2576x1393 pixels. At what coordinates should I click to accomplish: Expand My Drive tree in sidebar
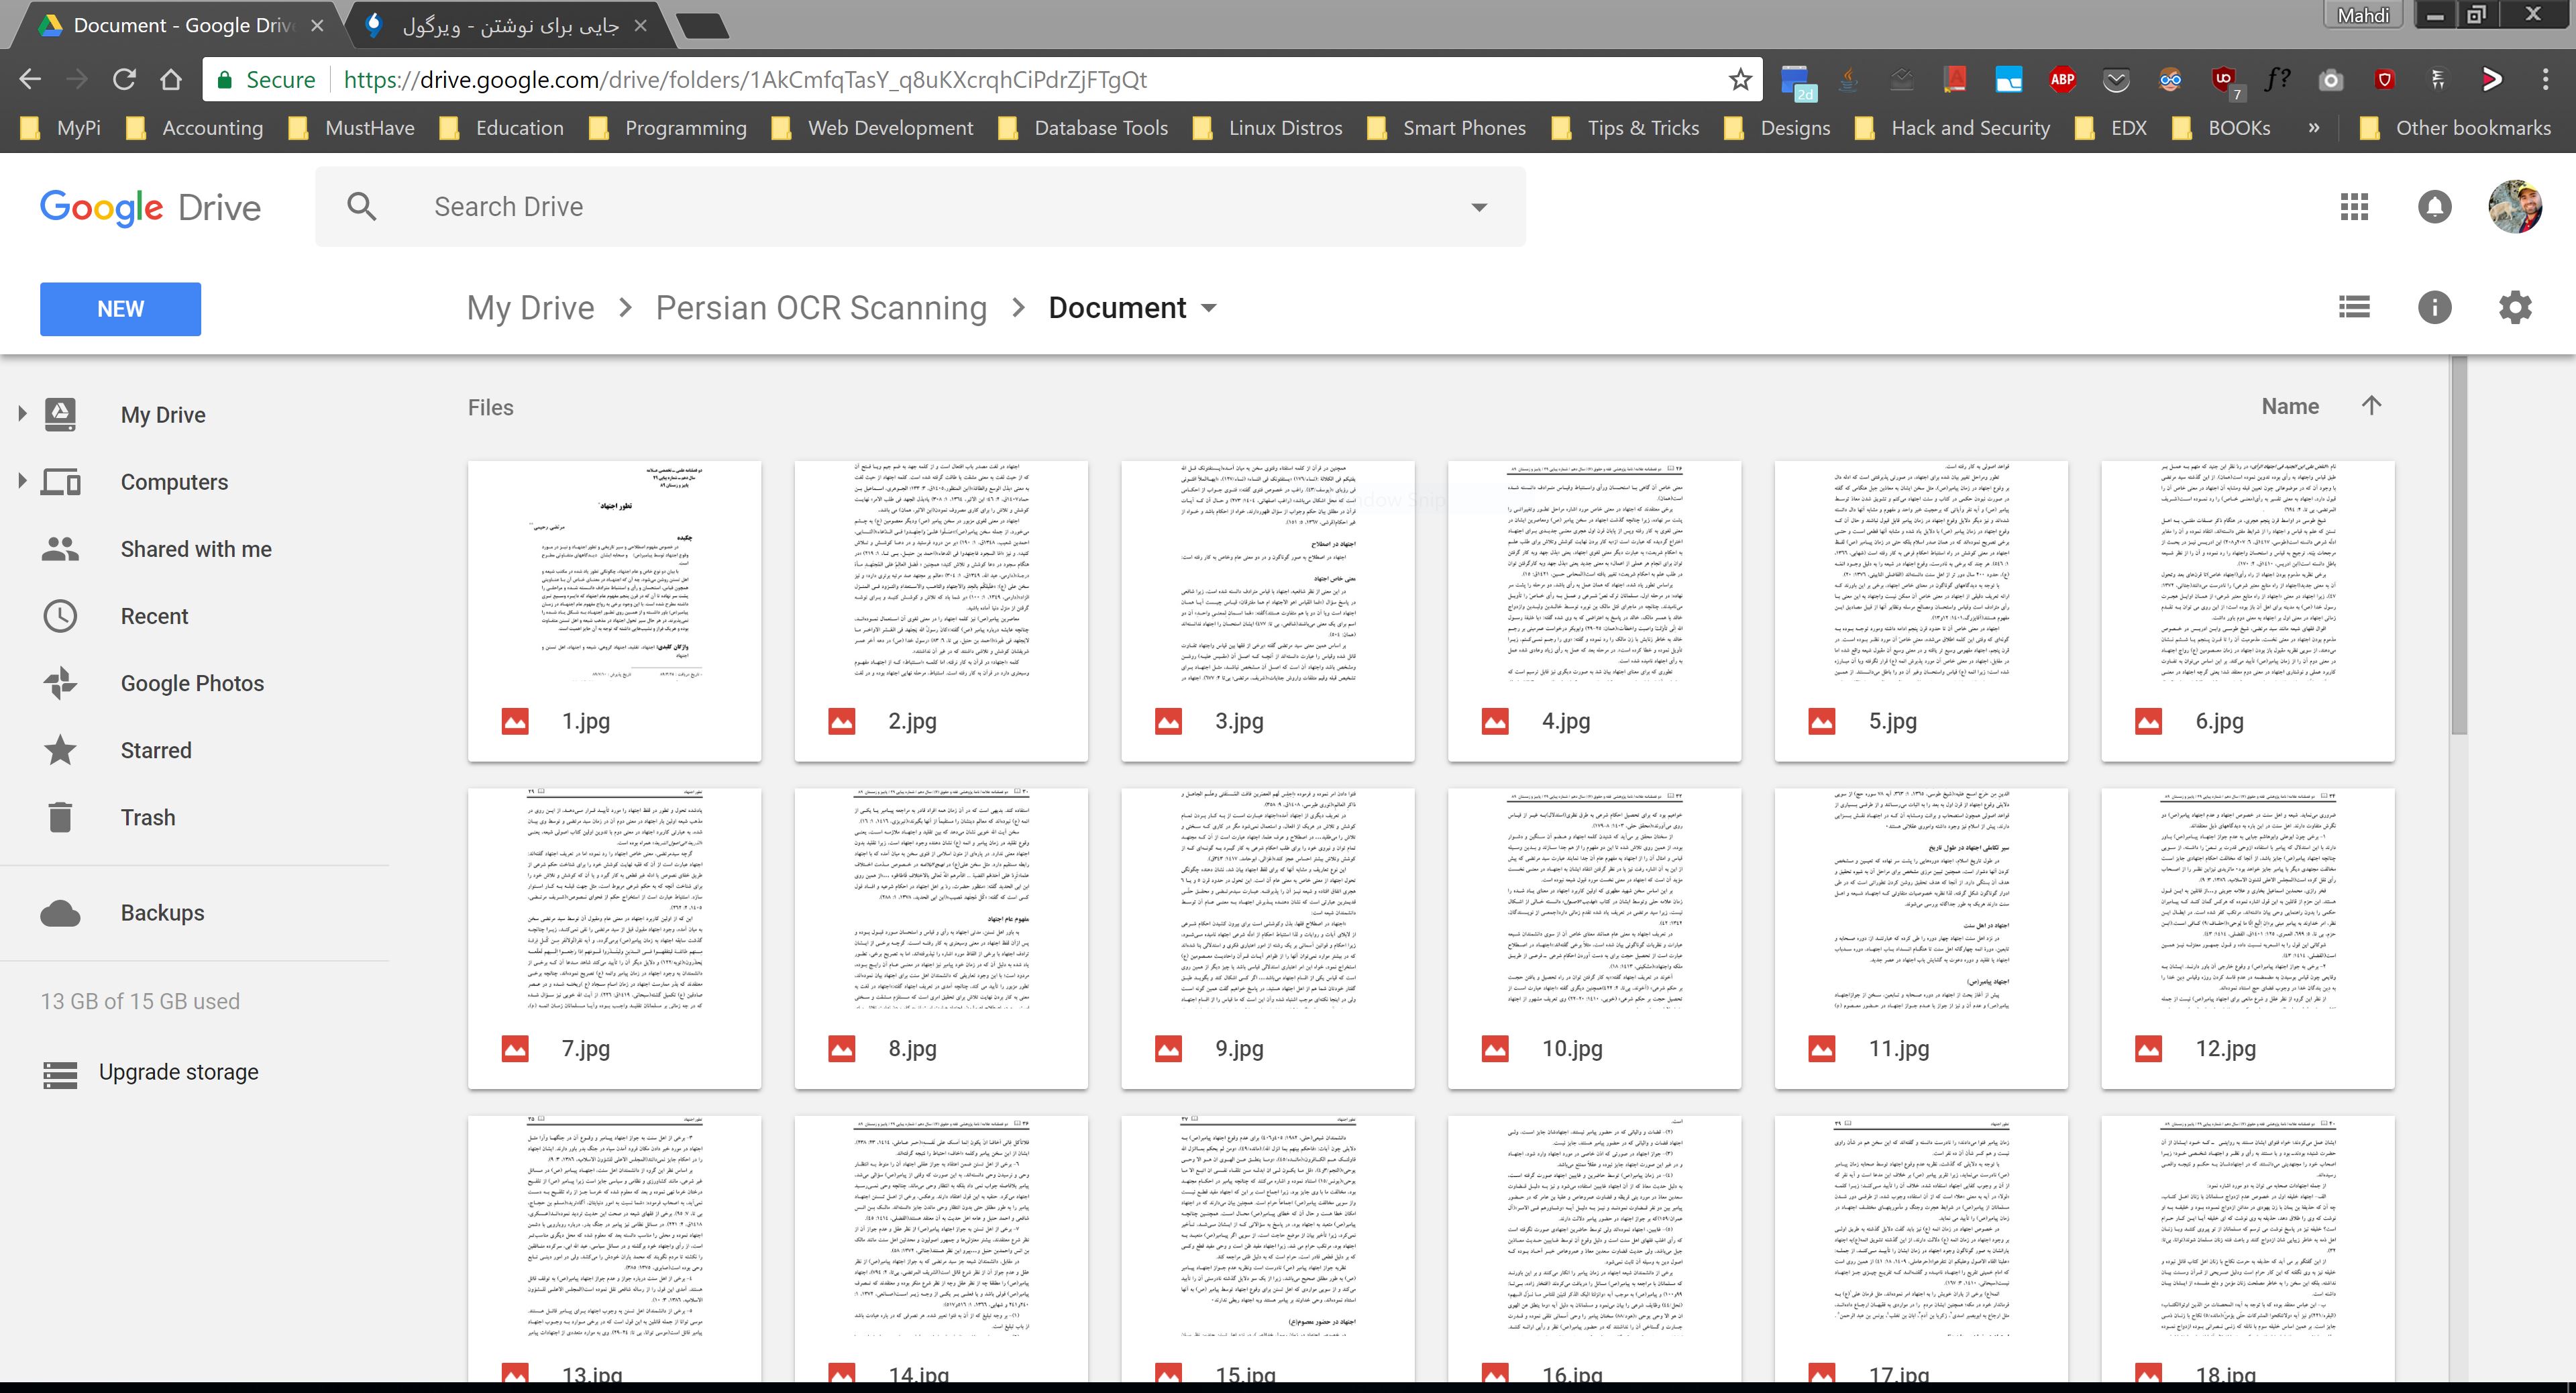pos(22,413)
